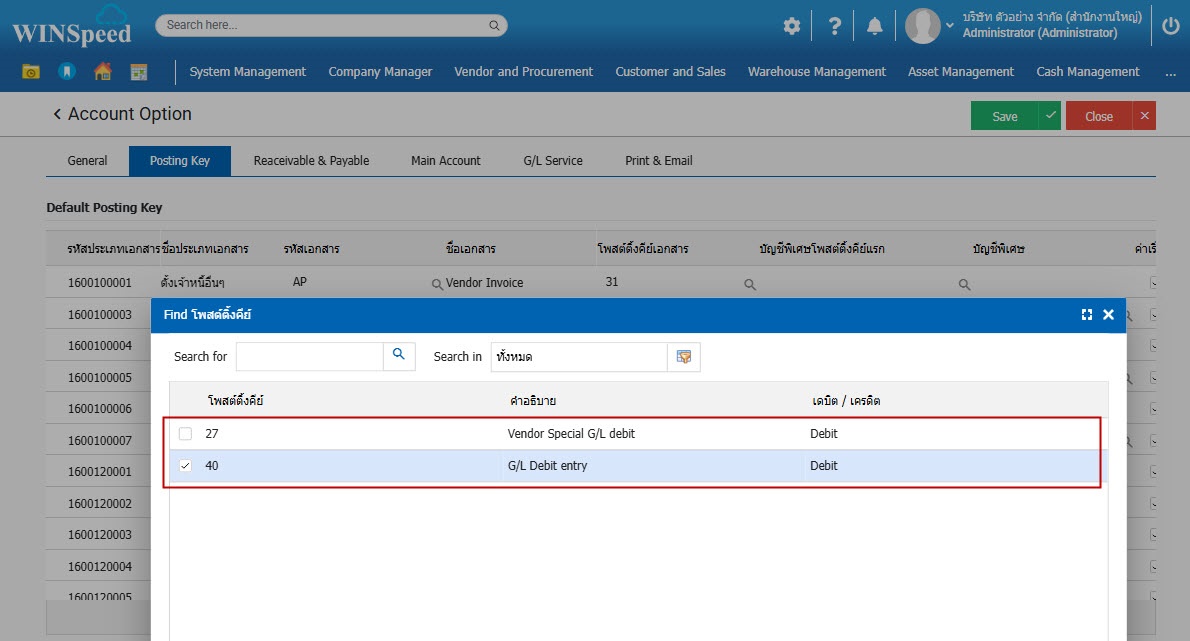Uncheck the box for posting key 40
This screenshot has height=641, width=1190.
[x=185, y=466]
